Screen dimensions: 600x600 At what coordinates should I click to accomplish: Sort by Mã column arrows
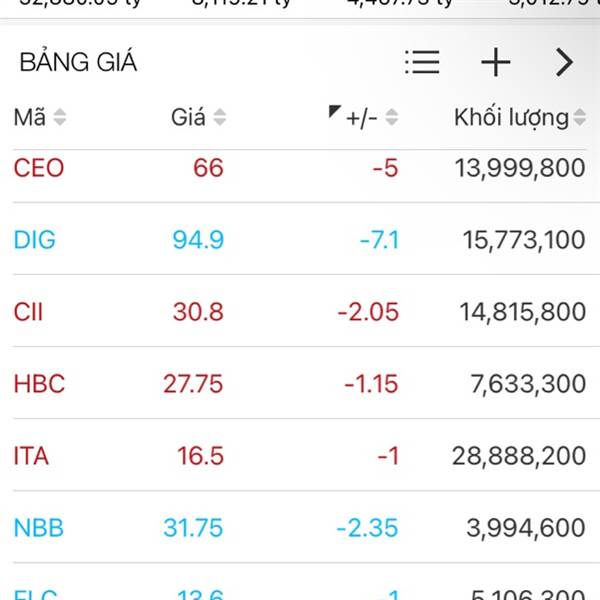(59, 117)
